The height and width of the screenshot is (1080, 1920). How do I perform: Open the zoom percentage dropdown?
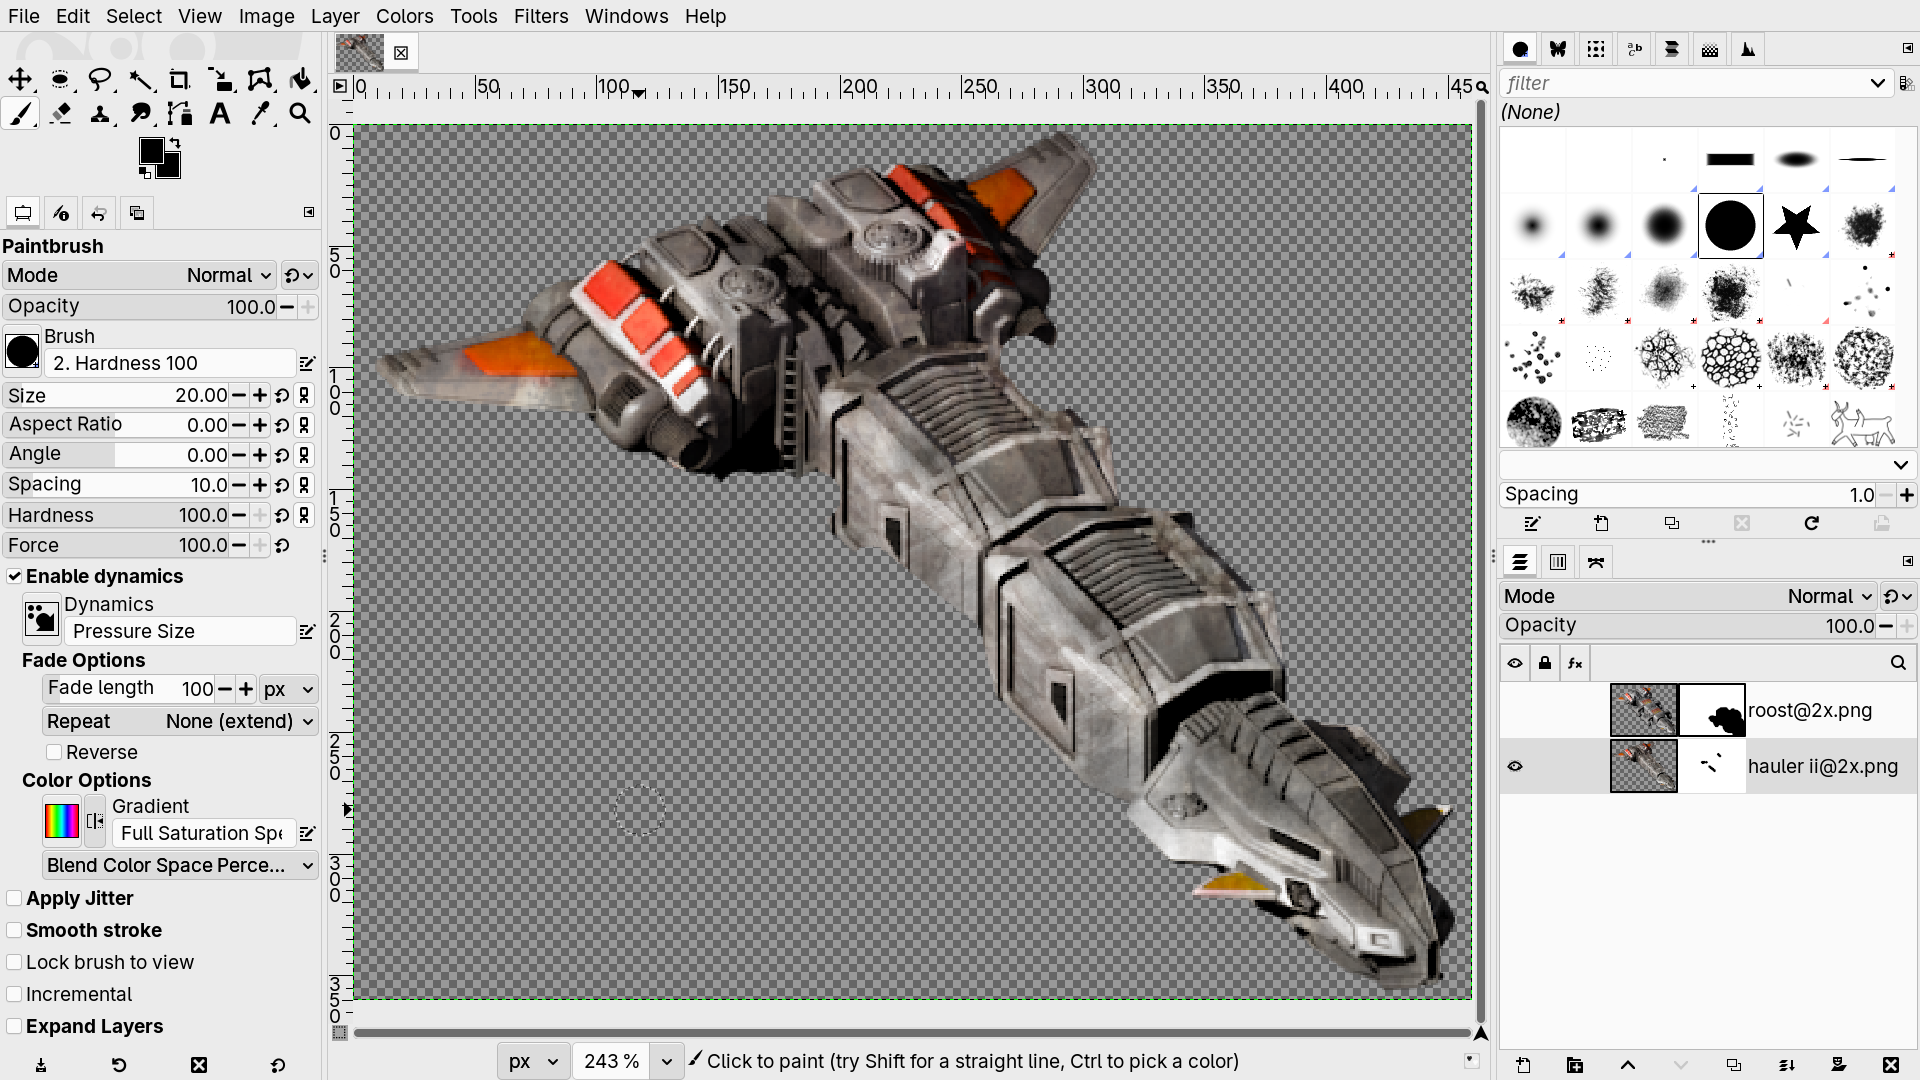point(666,1061)
